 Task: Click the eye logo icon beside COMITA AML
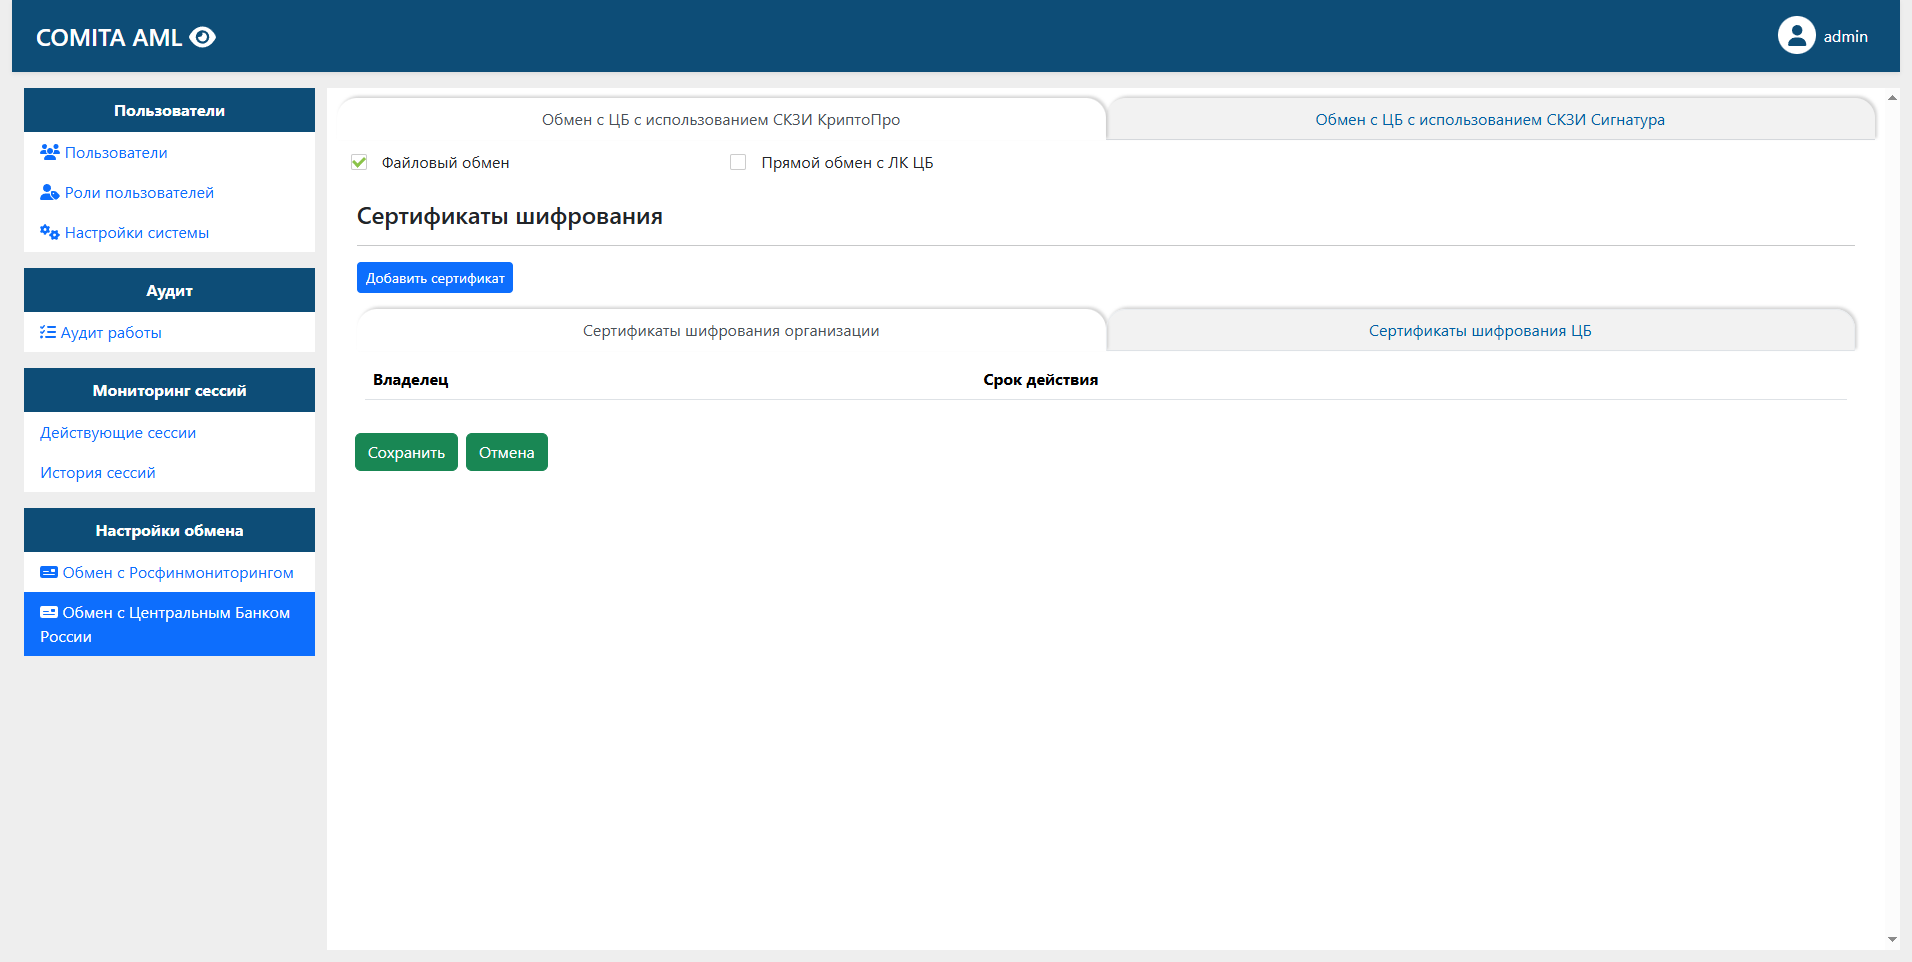[203, 37]
